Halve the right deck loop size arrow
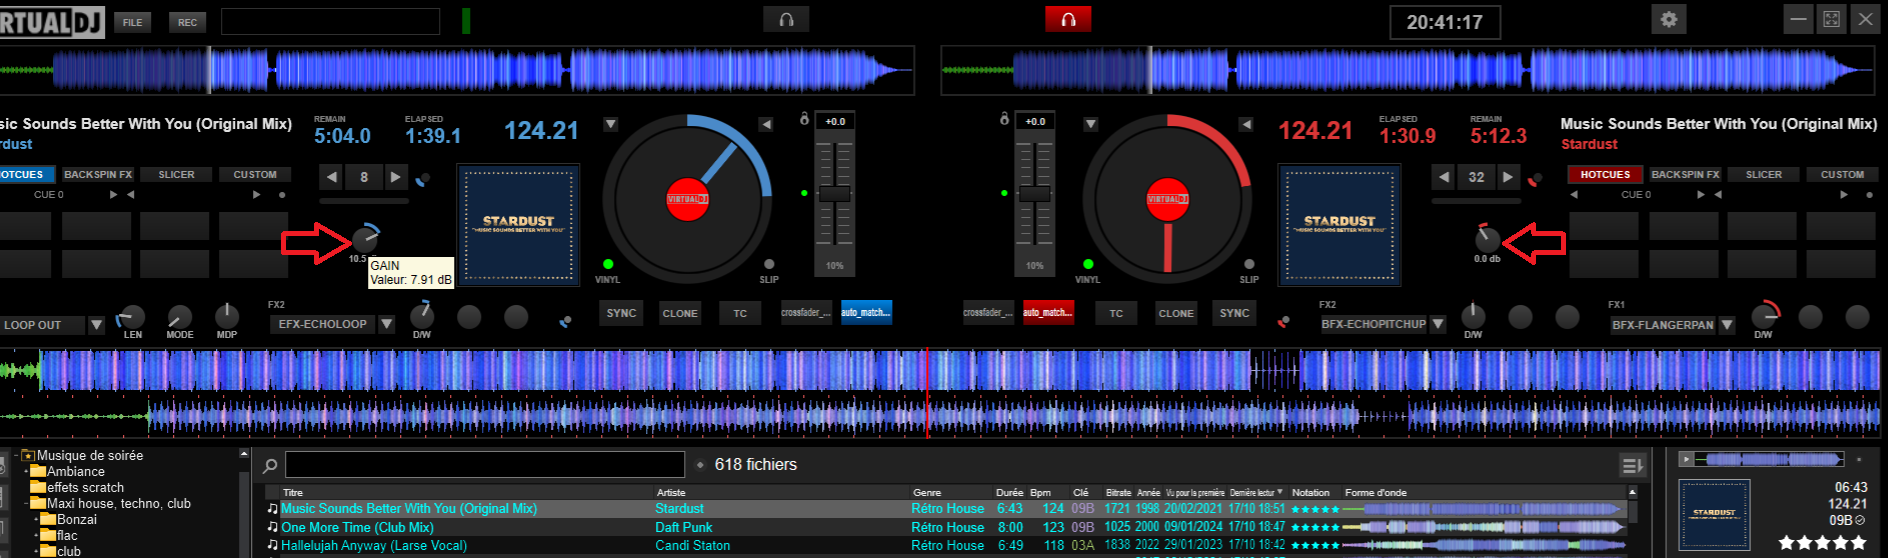Image resolution: width=1888 pixels, height=558 pixels. pyautogui.click(x=1444, y=177)
